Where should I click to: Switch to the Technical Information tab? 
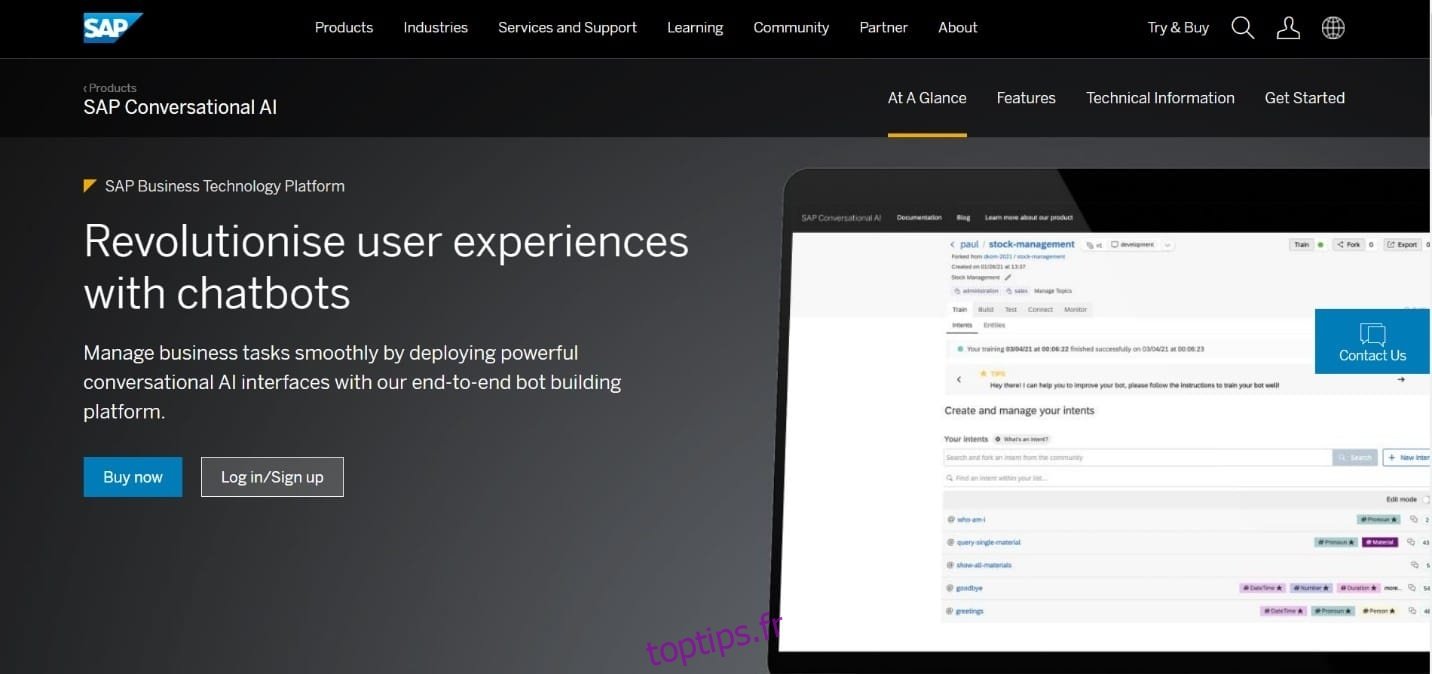point(1160,98)
